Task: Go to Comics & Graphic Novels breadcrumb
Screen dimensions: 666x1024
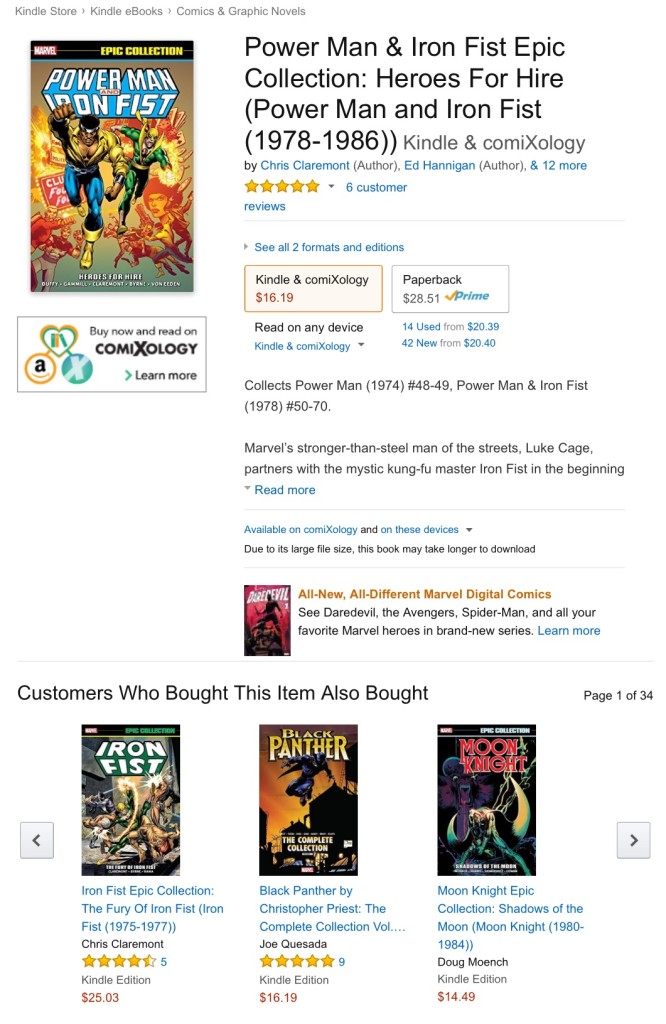Action: coord(241,11)
